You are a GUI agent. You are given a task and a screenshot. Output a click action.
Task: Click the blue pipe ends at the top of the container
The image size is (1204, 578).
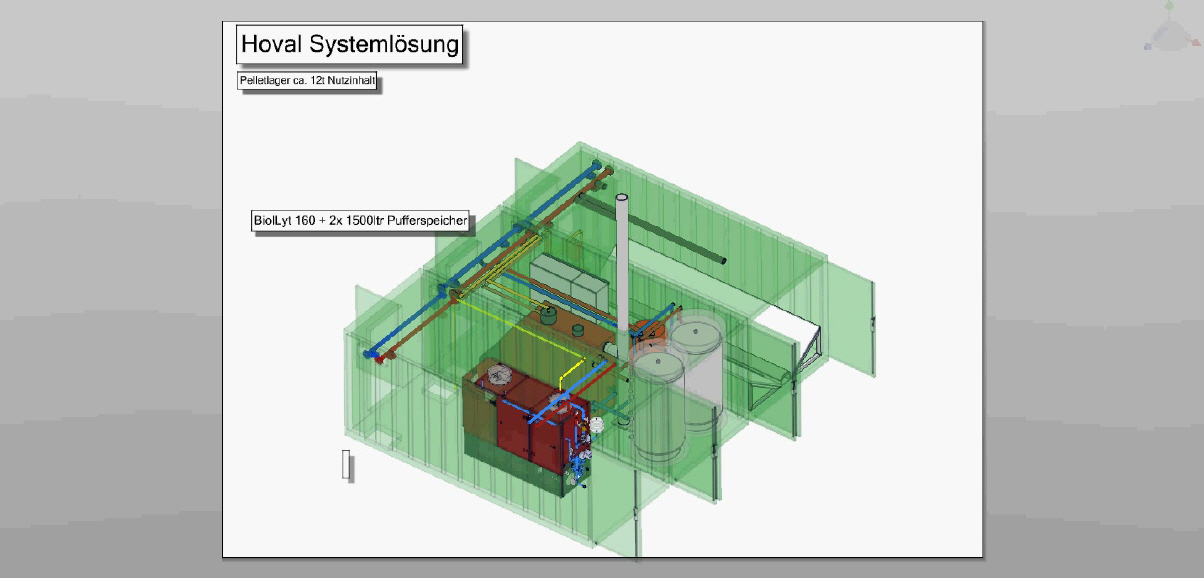(x=597, y=165)
